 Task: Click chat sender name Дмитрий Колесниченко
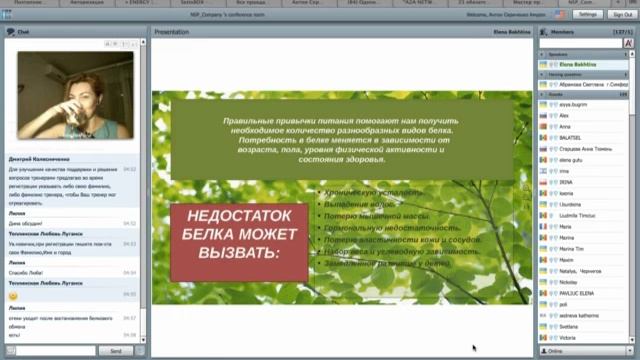tap(39, 159)
